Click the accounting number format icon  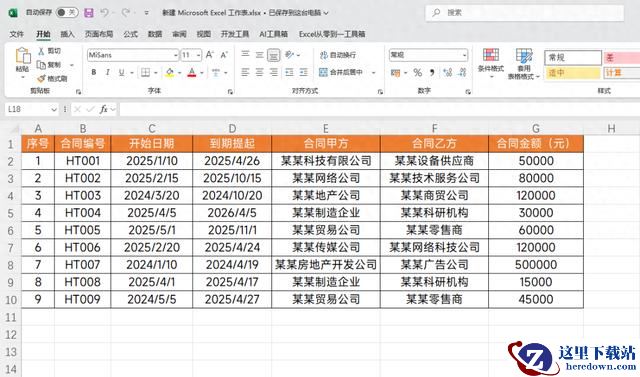(x=395, y=73)
